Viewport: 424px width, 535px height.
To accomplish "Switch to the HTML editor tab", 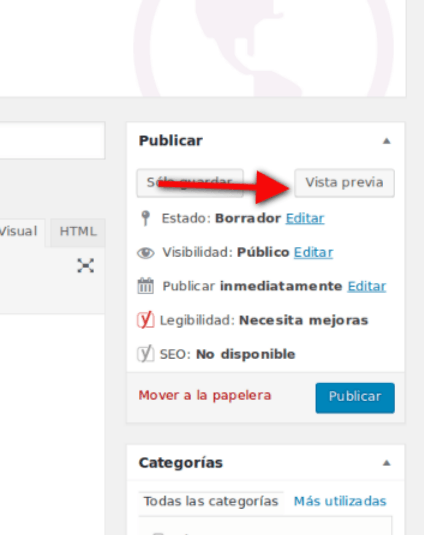I will [78, 232].
